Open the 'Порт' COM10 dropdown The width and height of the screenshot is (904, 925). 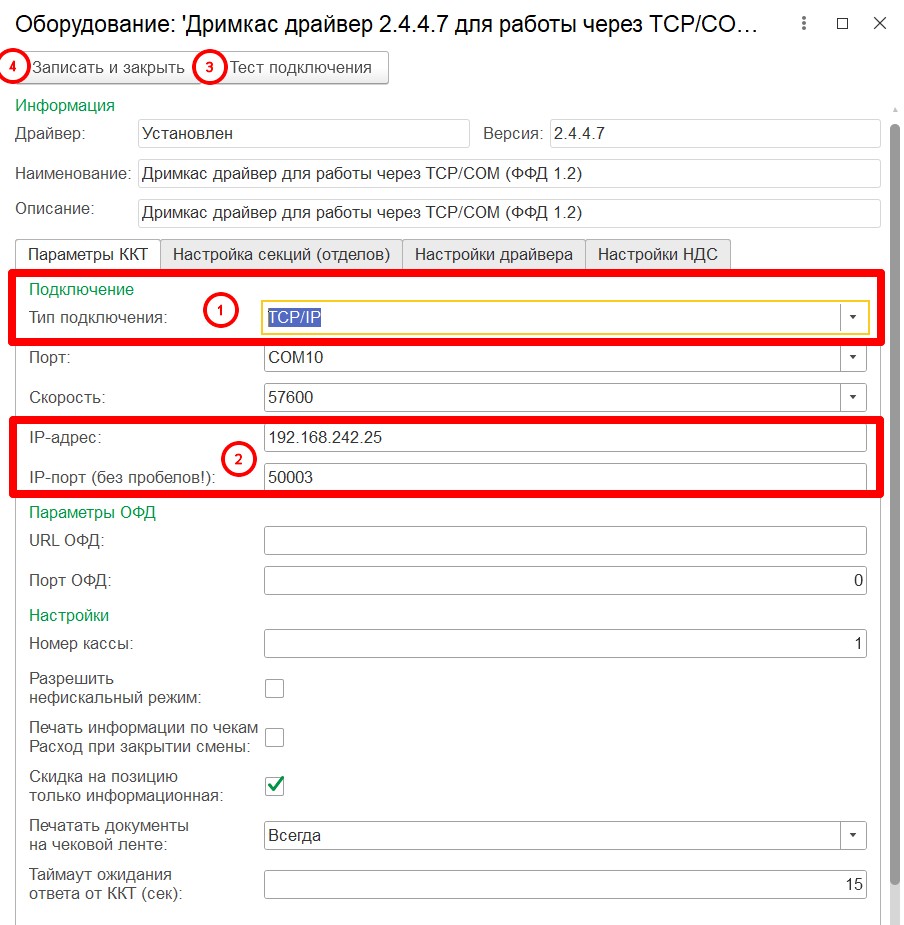853,357
